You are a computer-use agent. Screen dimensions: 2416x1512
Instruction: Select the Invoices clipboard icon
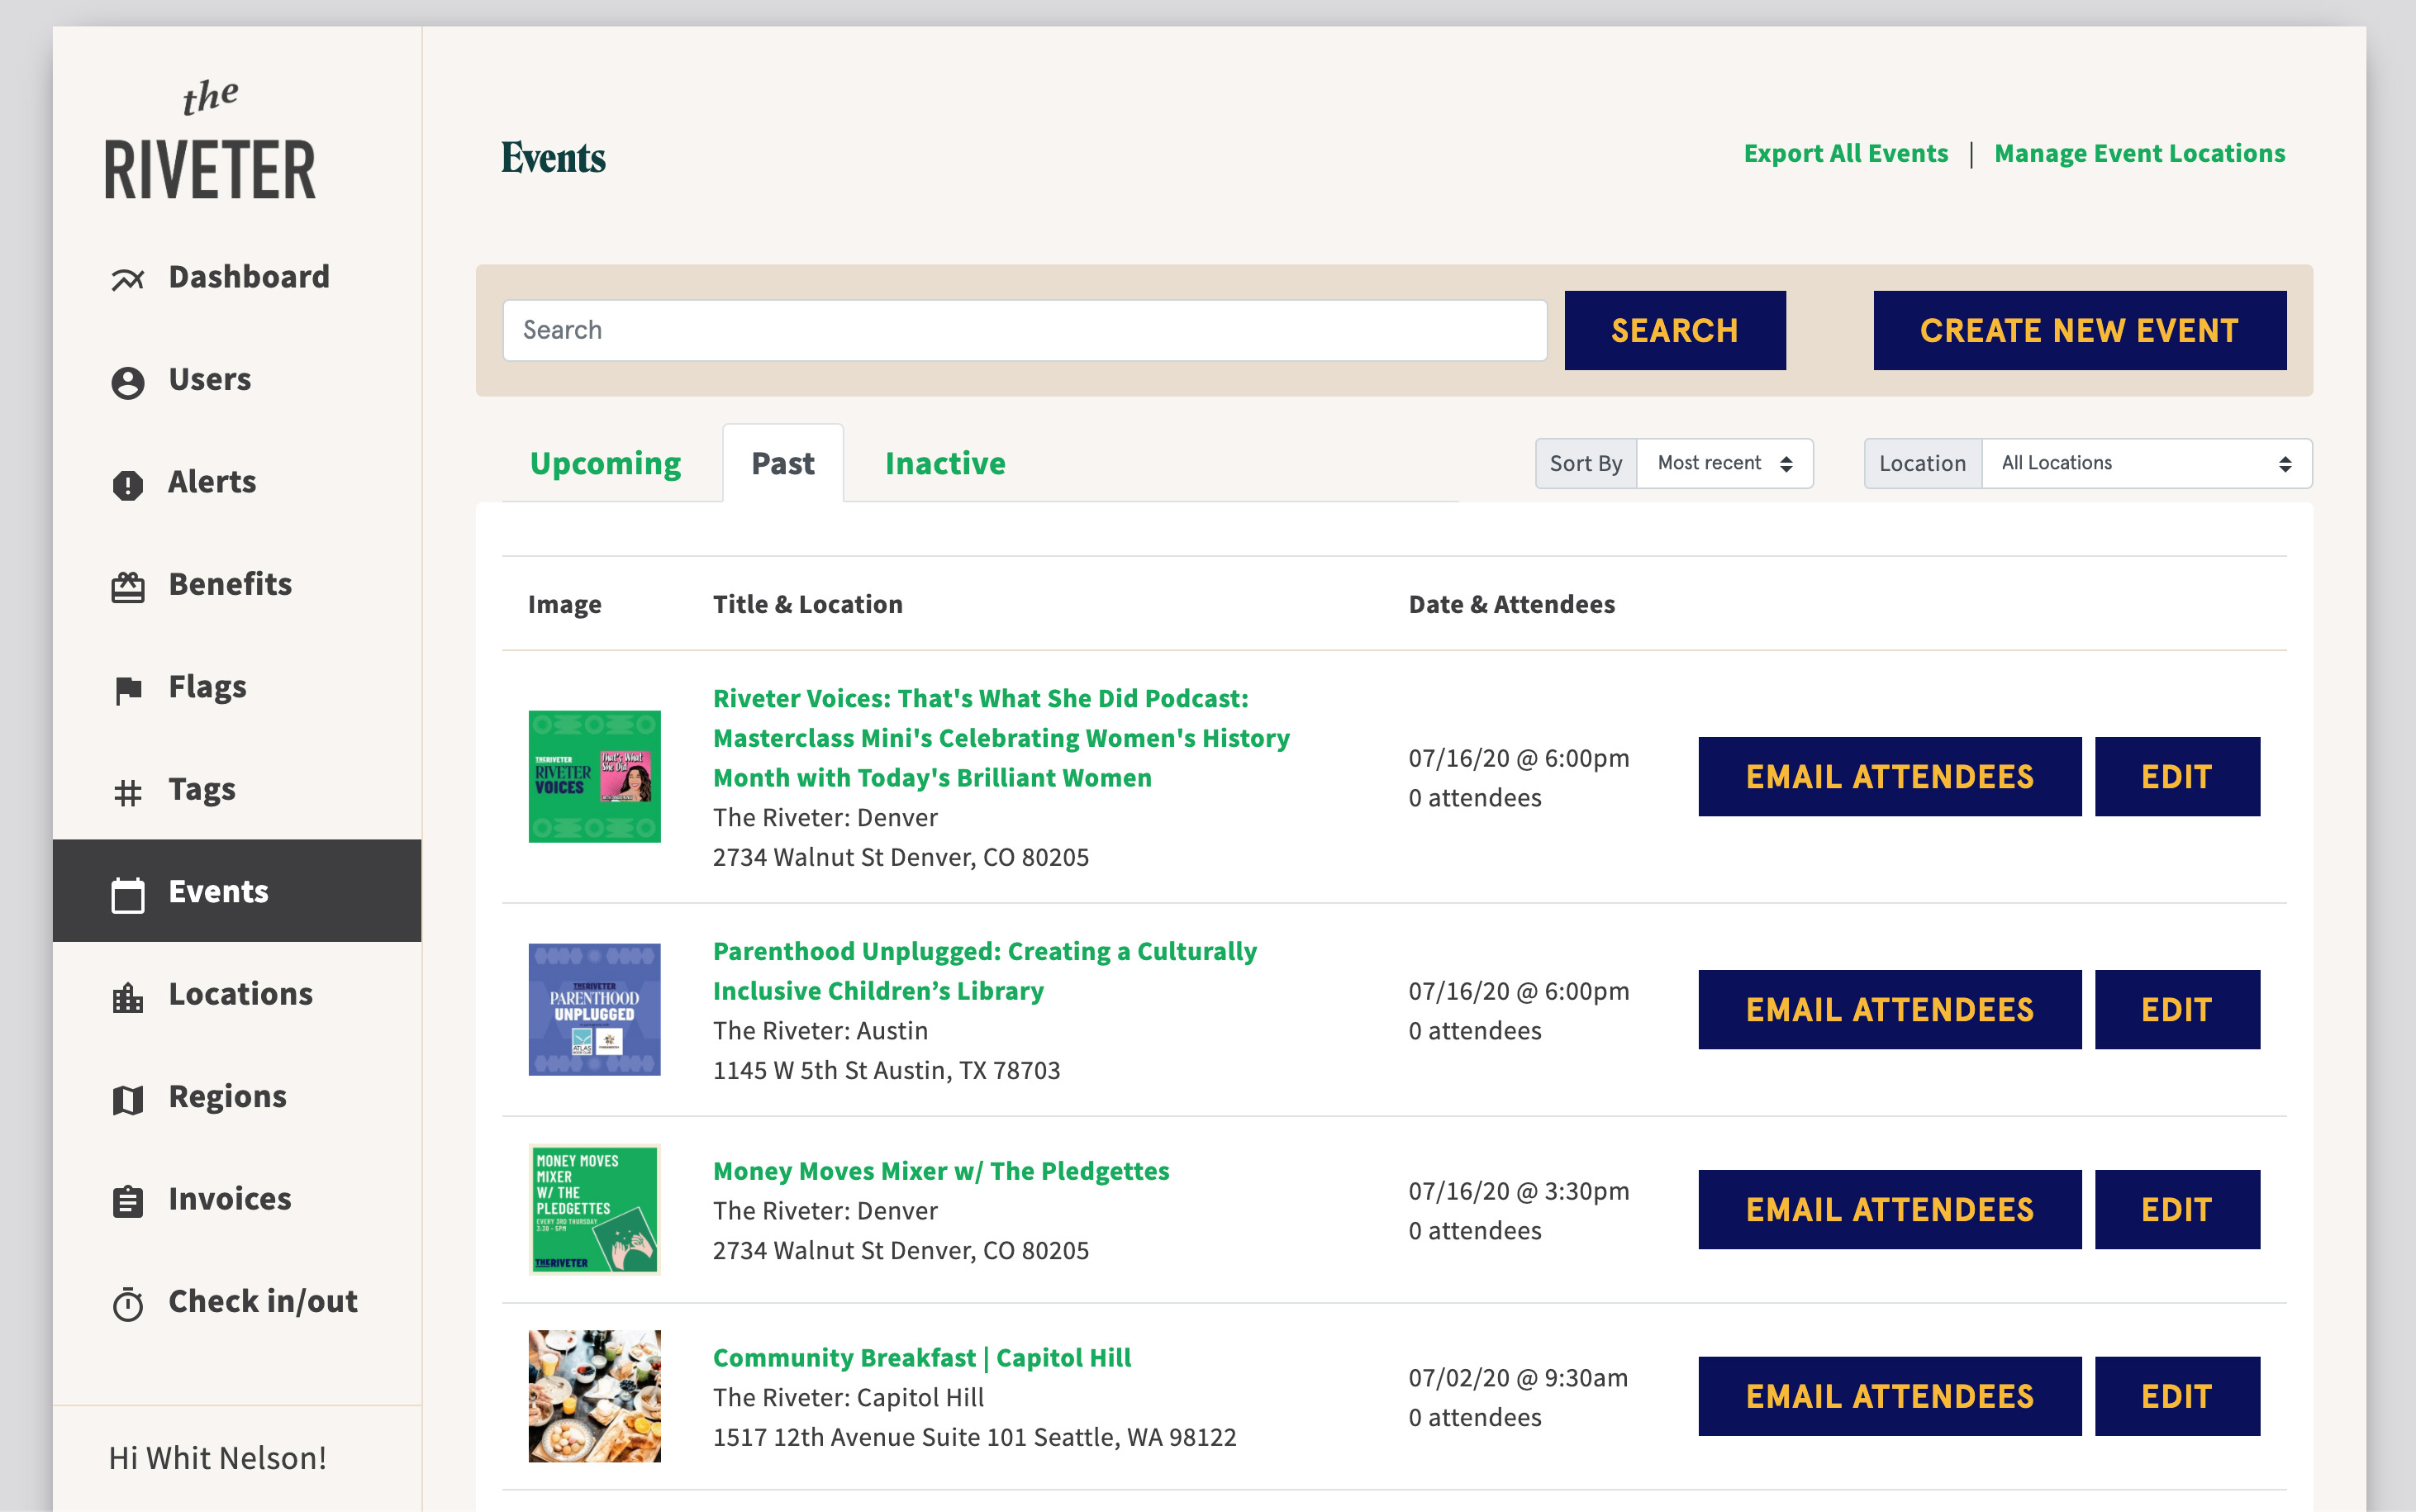tap(128, 1198)
